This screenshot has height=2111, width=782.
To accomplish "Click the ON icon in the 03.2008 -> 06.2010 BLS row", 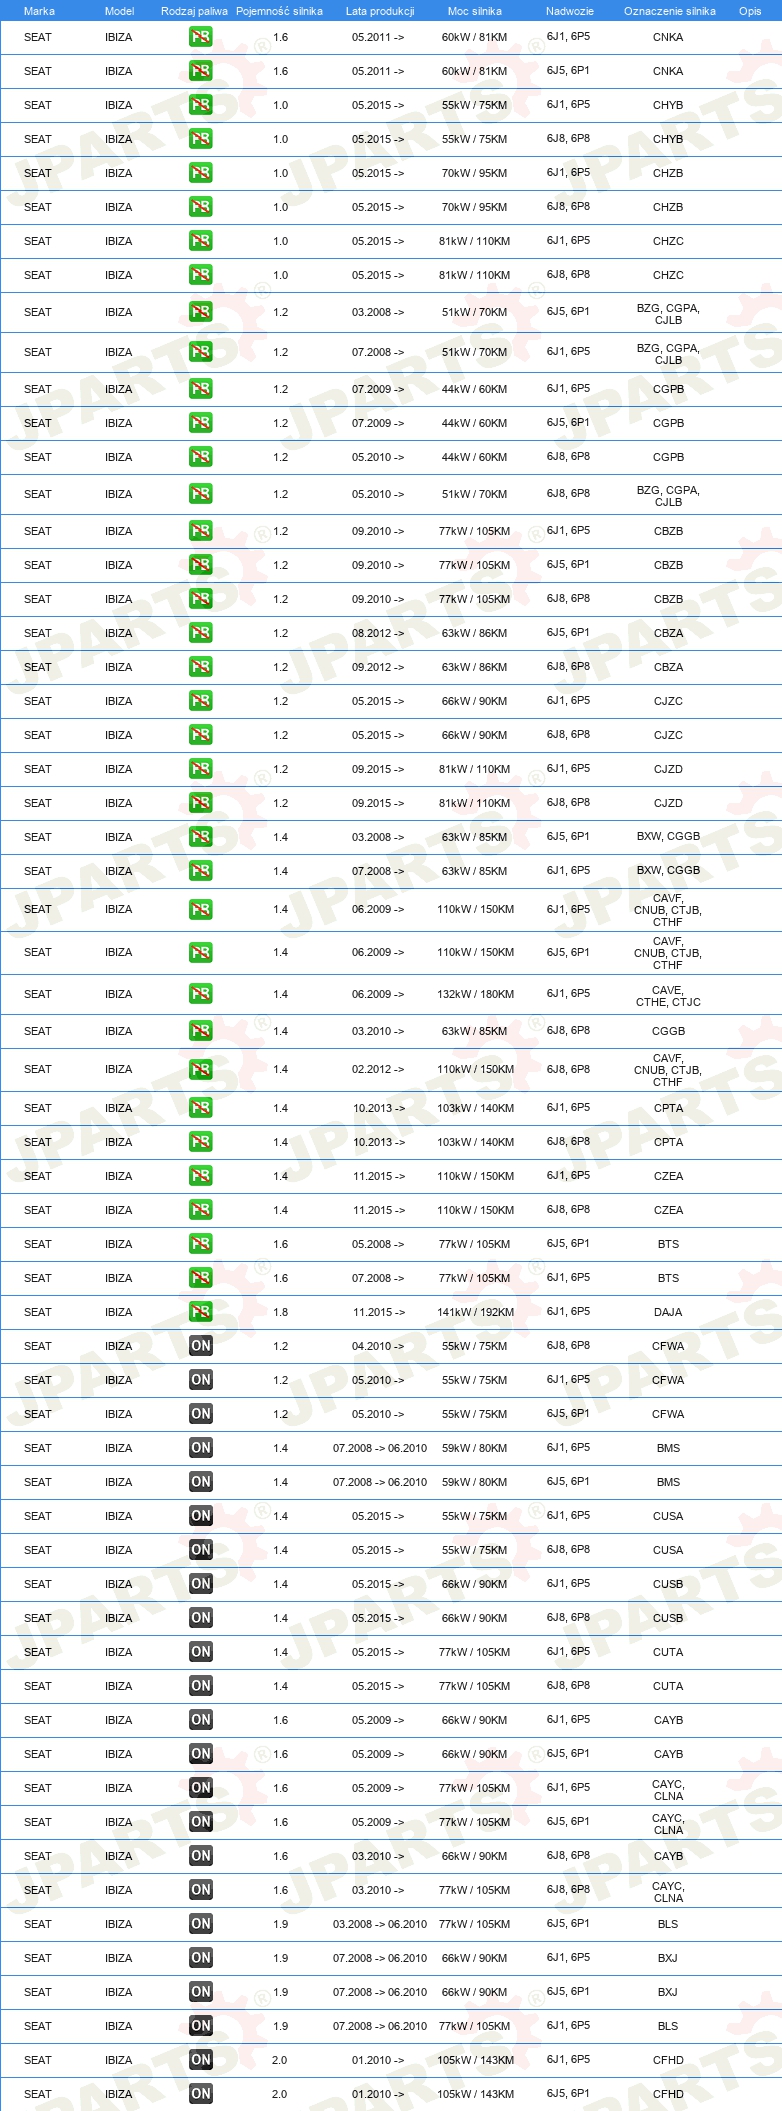I will (200, 1924).
